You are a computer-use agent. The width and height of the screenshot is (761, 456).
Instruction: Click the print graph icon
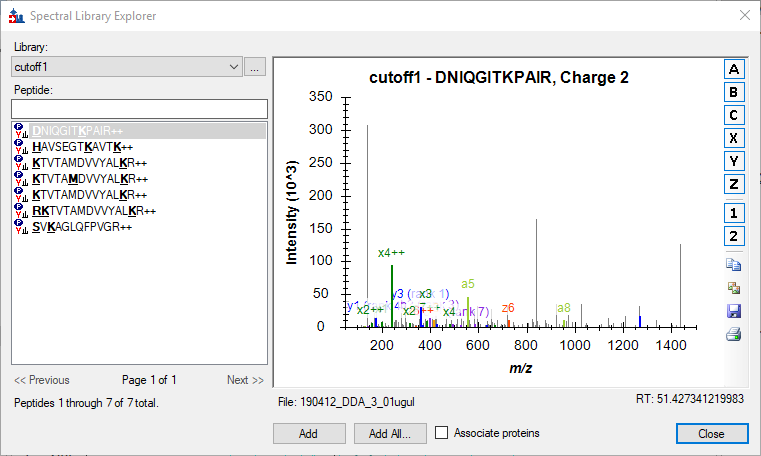[x=734, y=335]
